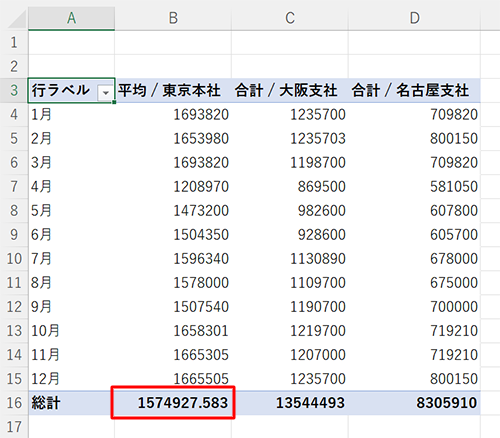Select row 17 header
Screen dimensions: 500x438
(x=14, y=427)
